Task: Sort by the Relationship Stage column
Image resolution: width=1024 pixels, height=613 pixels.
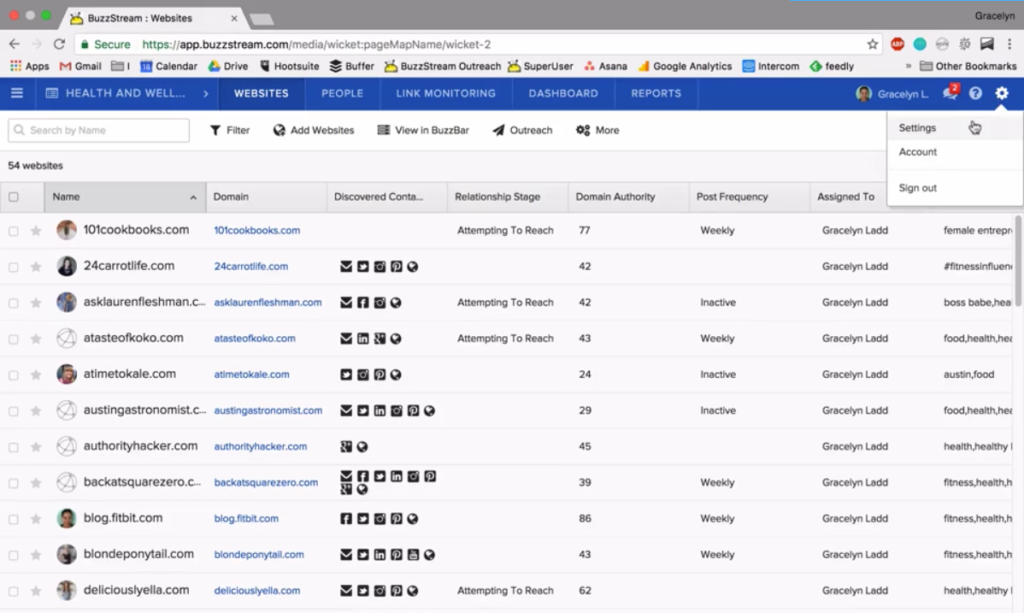Action: point(507,196)
